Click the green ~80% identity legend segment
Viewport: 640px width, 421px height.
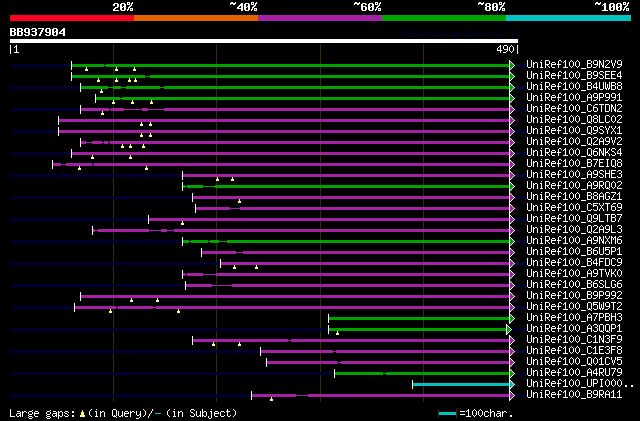(444, 18)
